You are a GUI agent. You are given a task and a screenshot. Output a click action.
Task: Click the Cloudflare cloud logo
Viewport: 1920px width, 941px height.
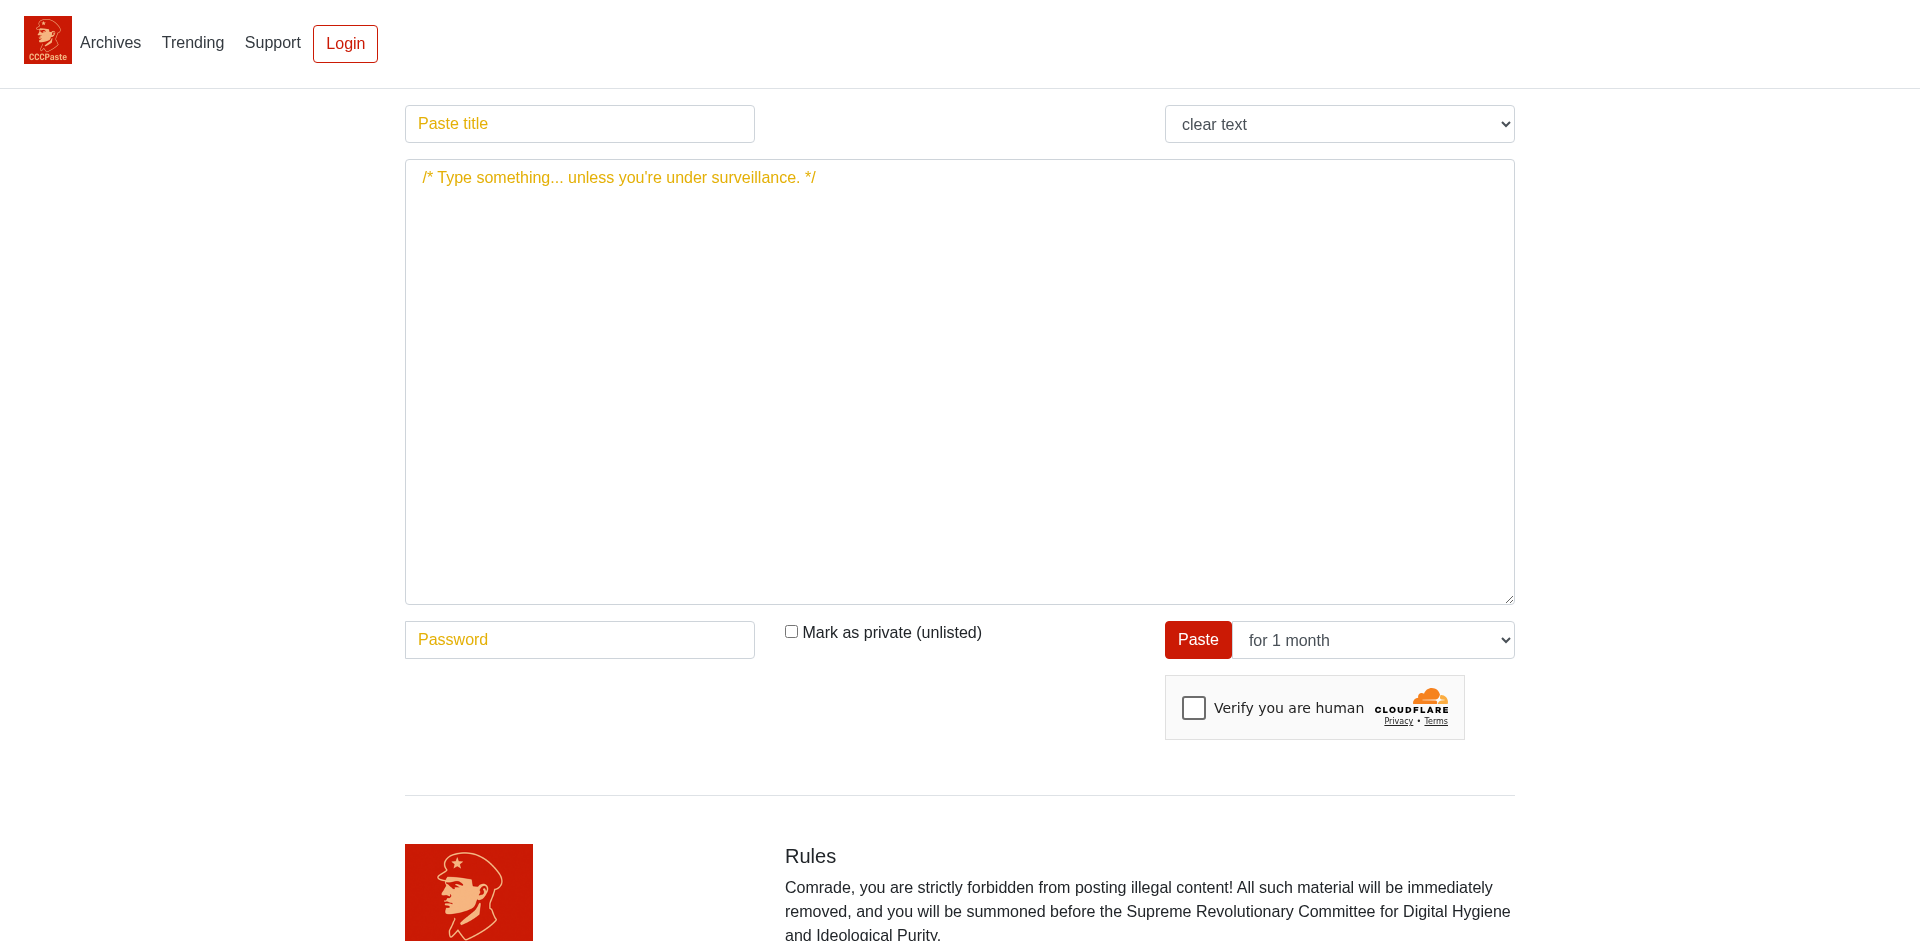click(x=1429, y=696)
